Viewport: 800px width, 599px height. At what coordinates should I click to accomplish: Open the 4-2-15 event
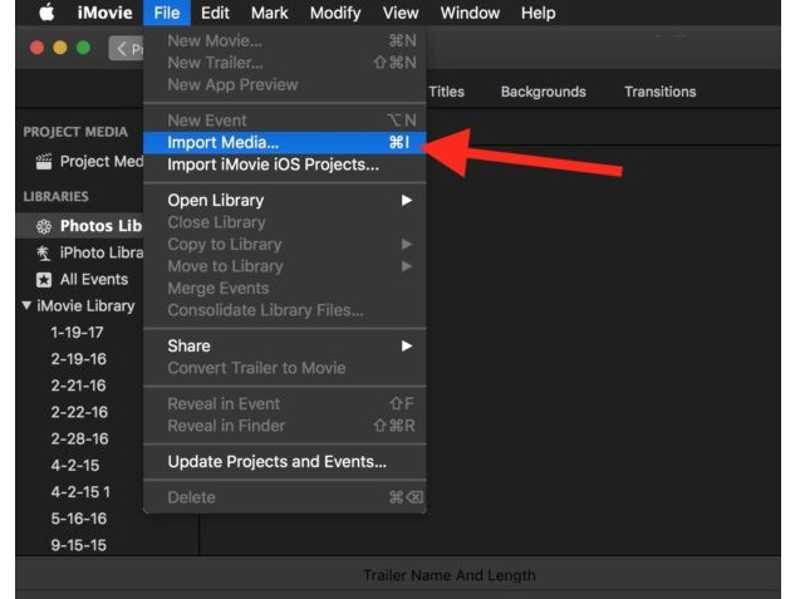(75, 465)
